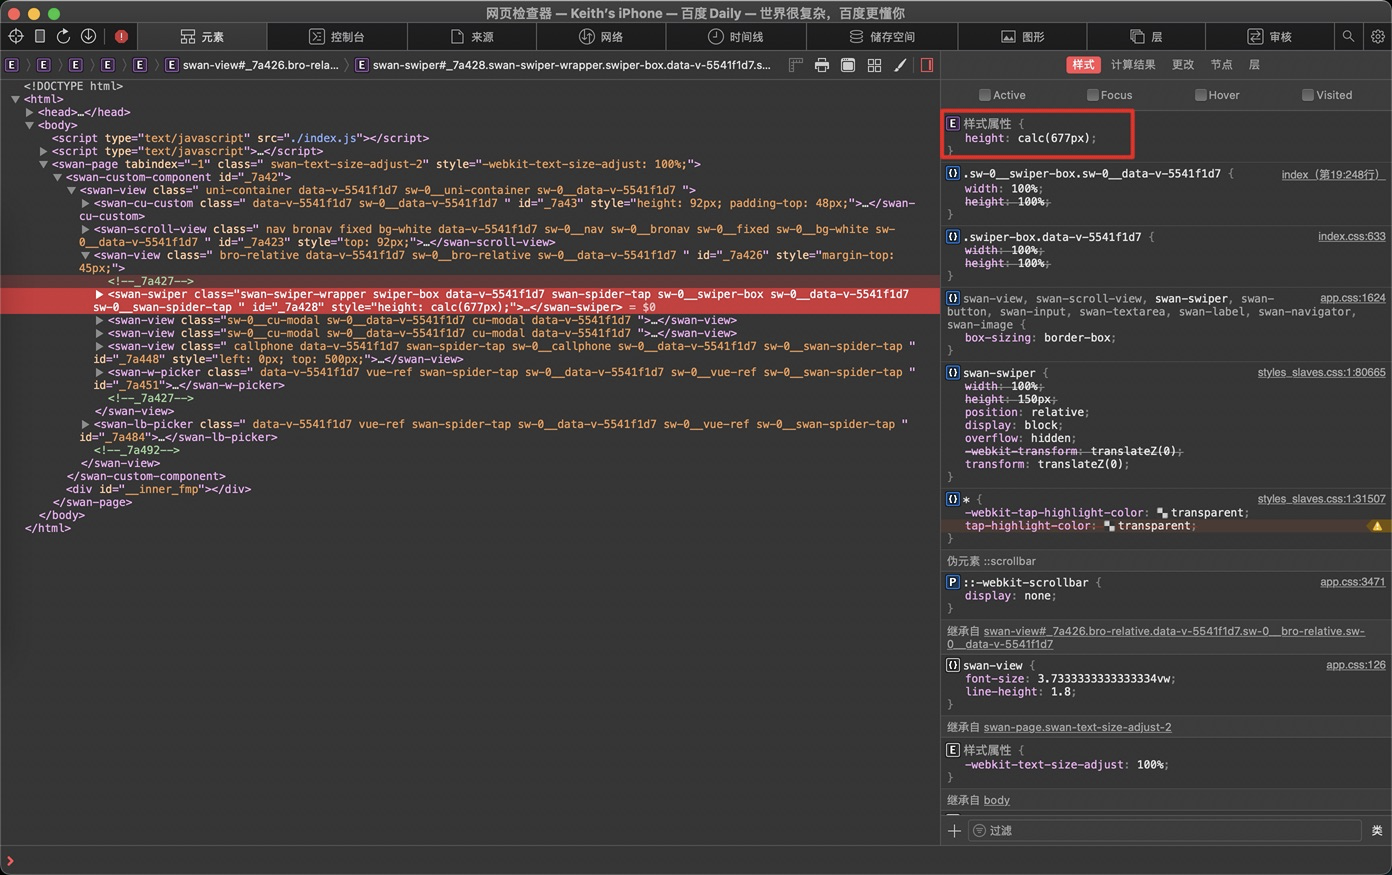
Task: Enable the Visited pseudo-class checkbox
Action: 1308,95
